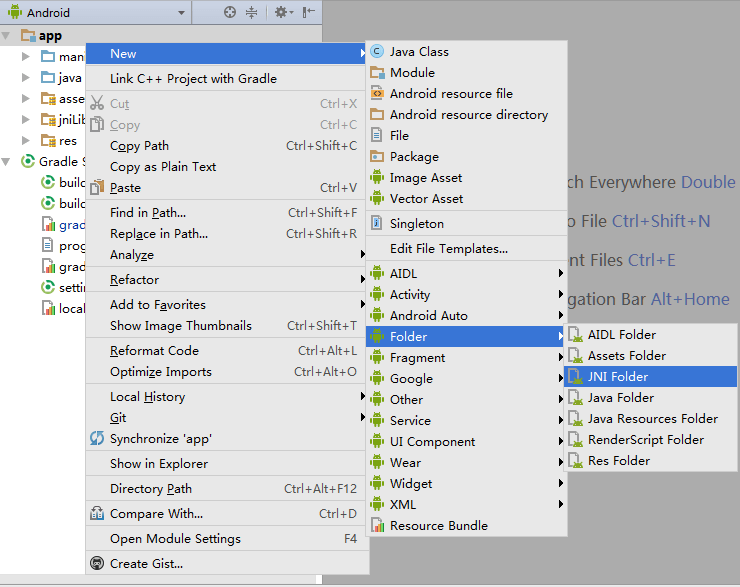Expand the res folder arrow
Viewport: 740px width, 587px height.
(x=26, y=141)
